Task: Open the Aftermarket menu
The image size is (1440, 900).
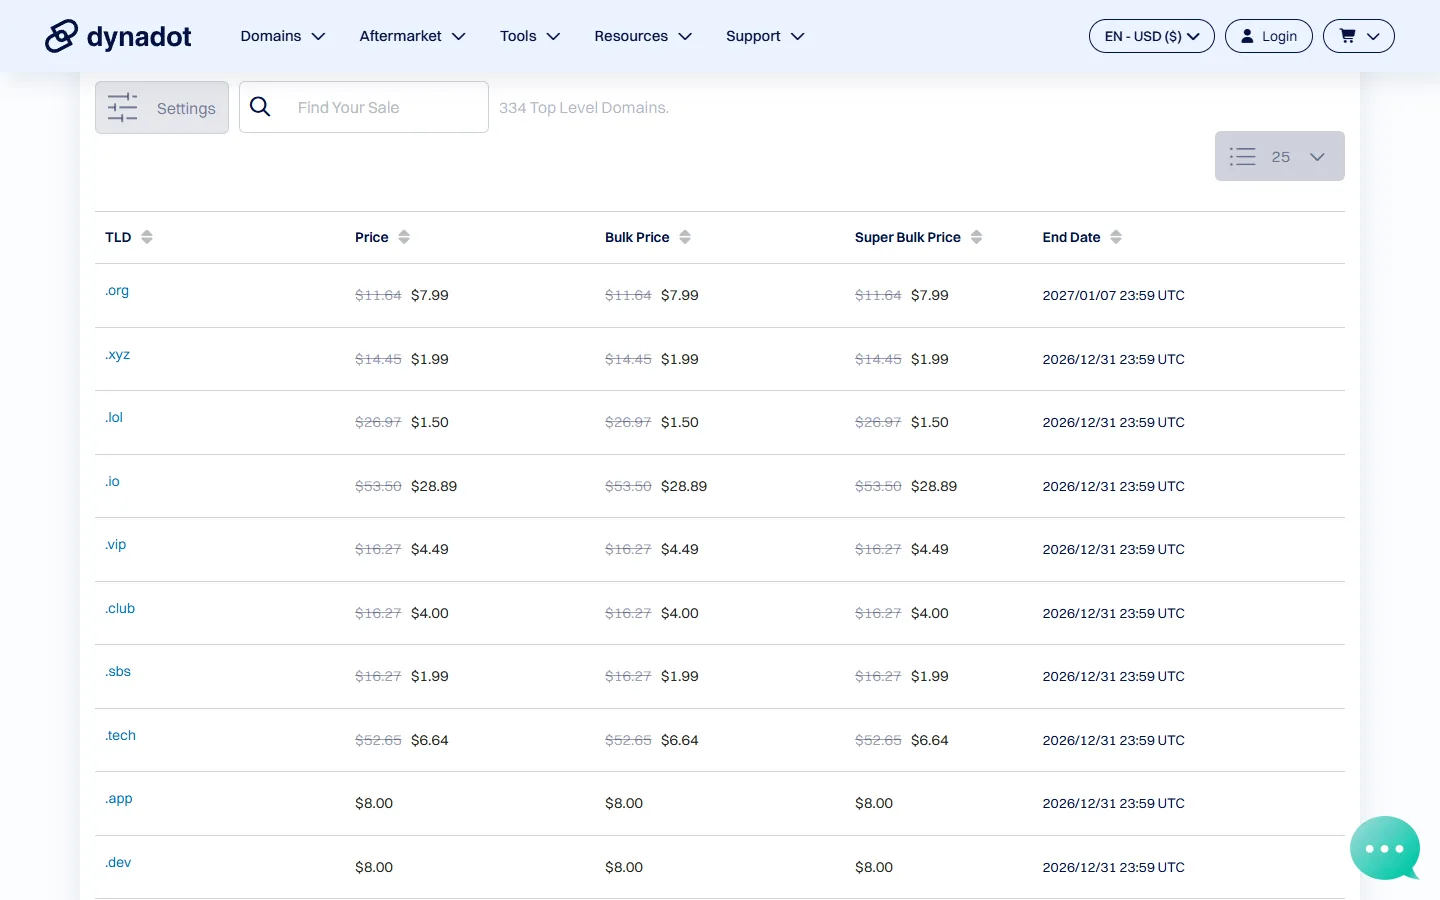Action: point(412,36)
